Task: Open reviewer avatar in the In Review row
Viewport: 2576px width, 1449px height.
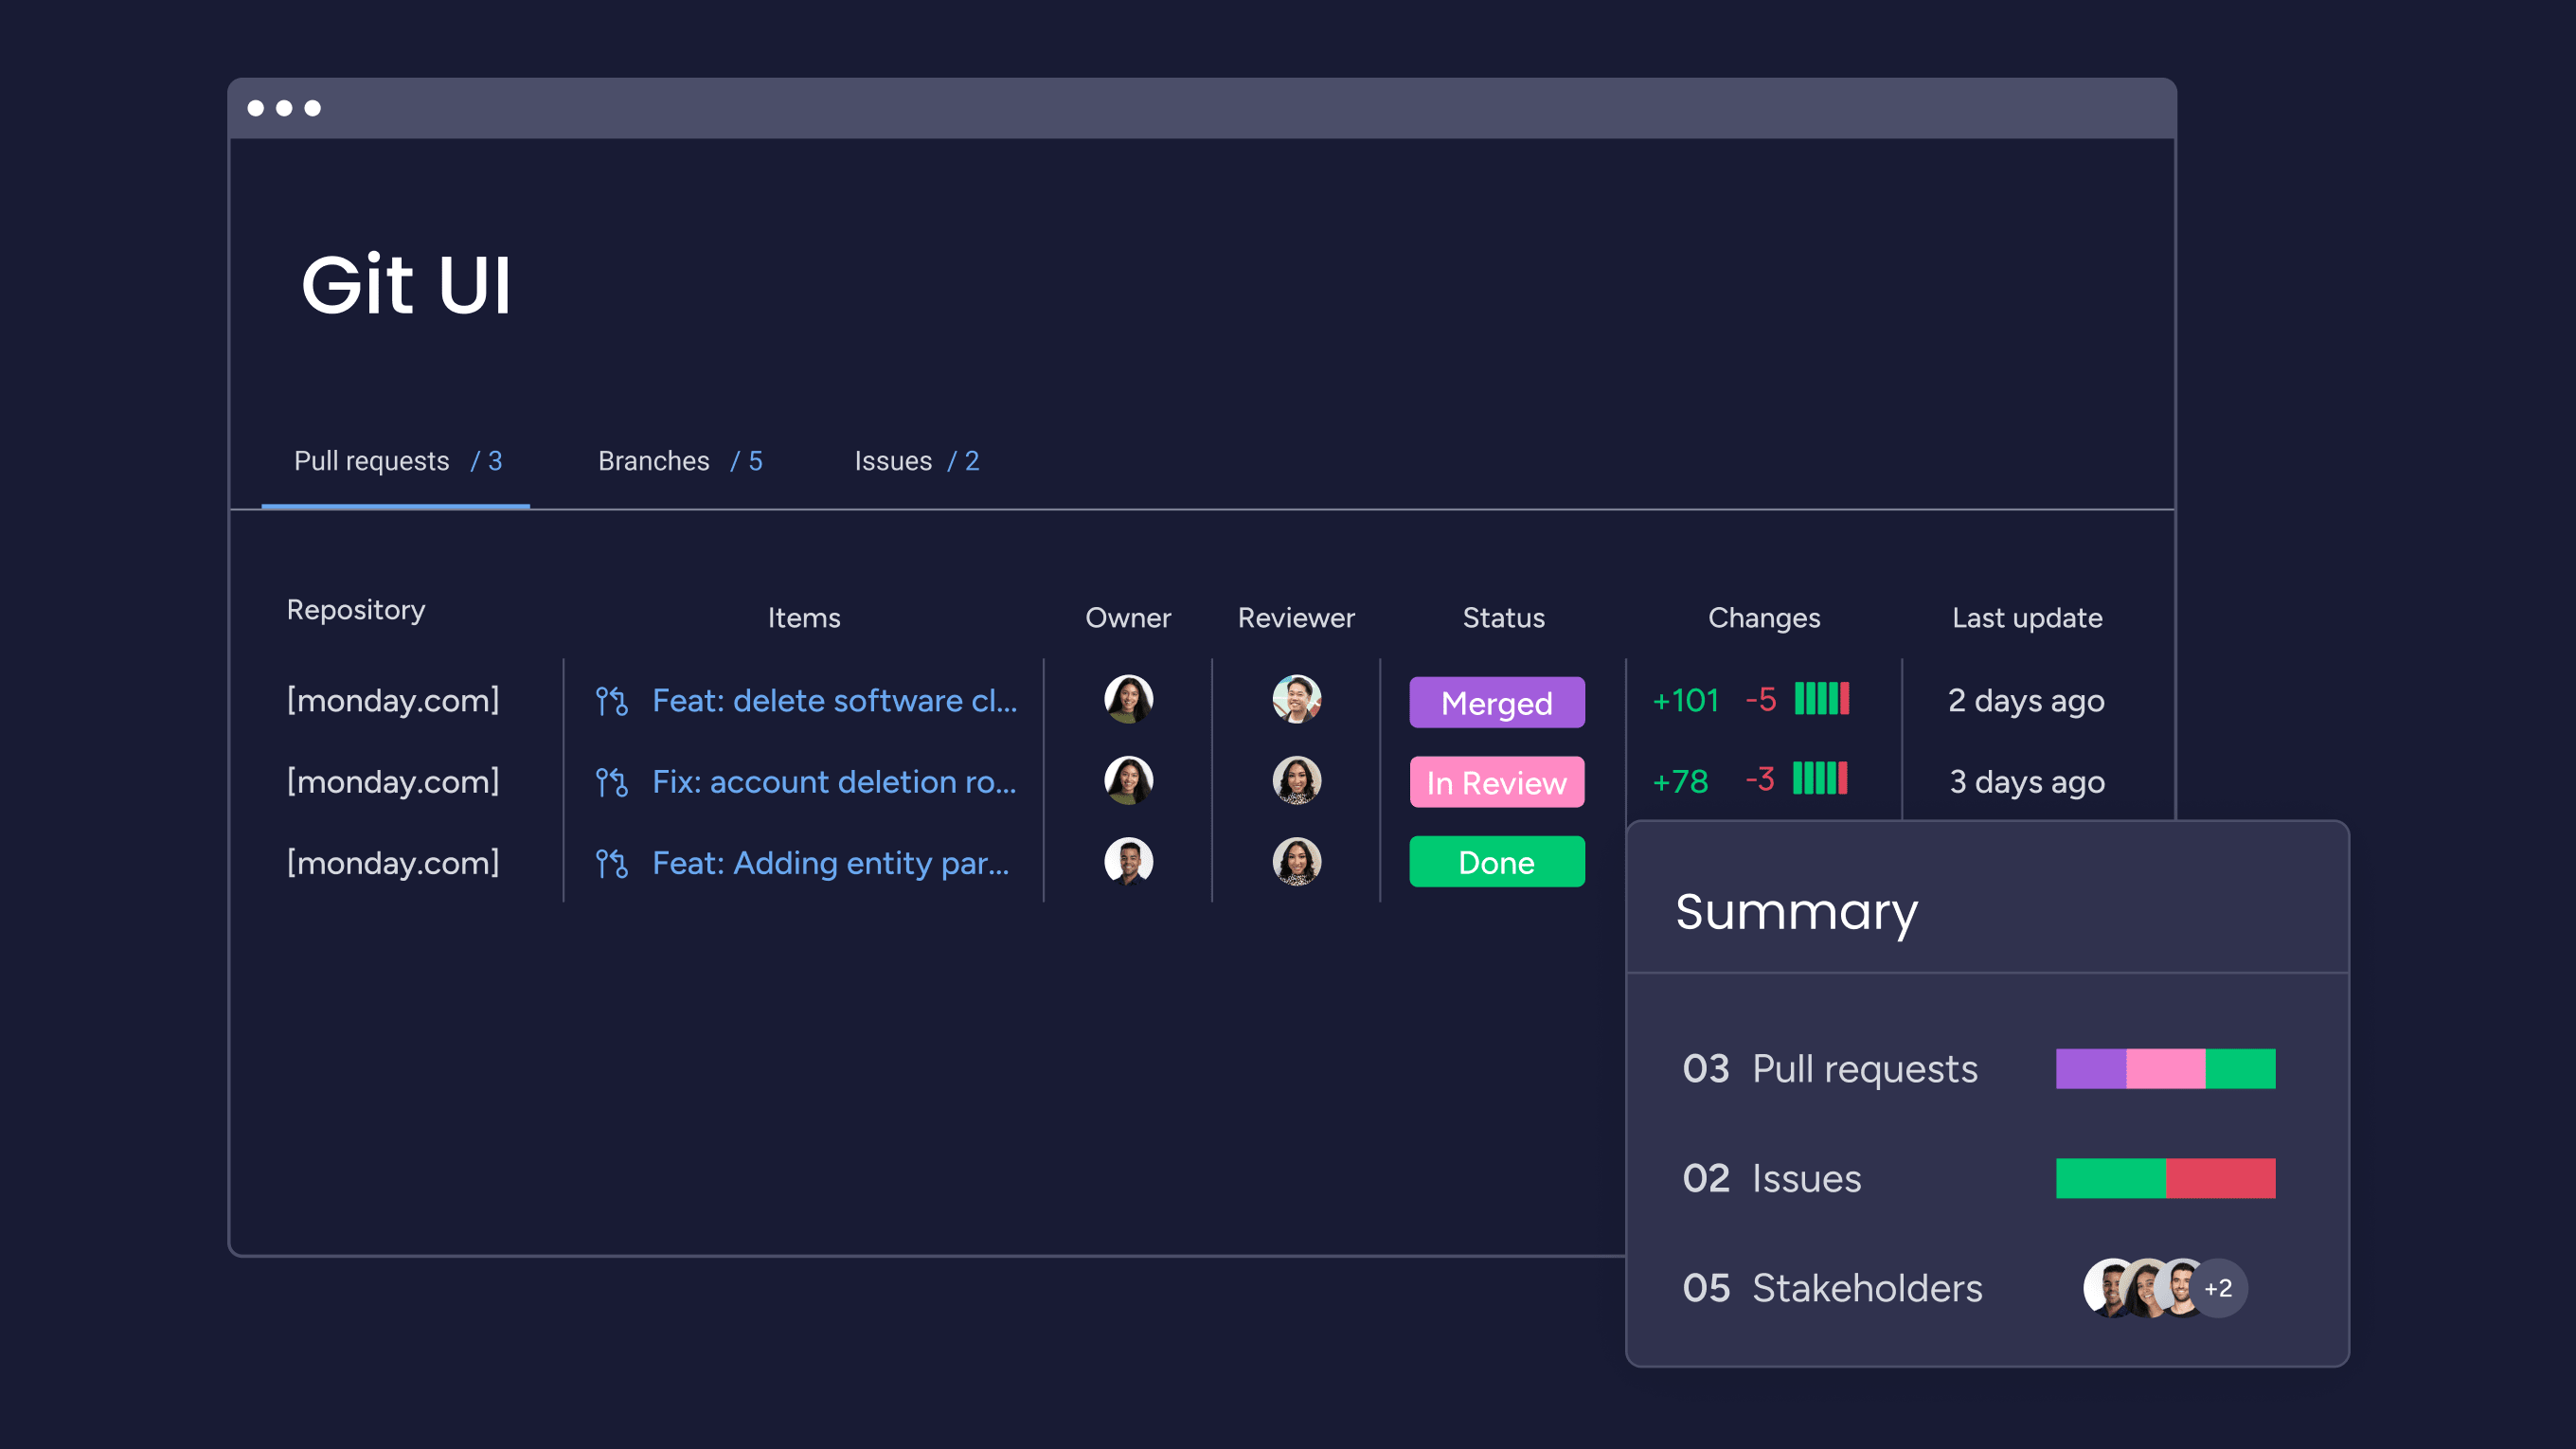Action: pyautogui.click(x=1296, y=780)
